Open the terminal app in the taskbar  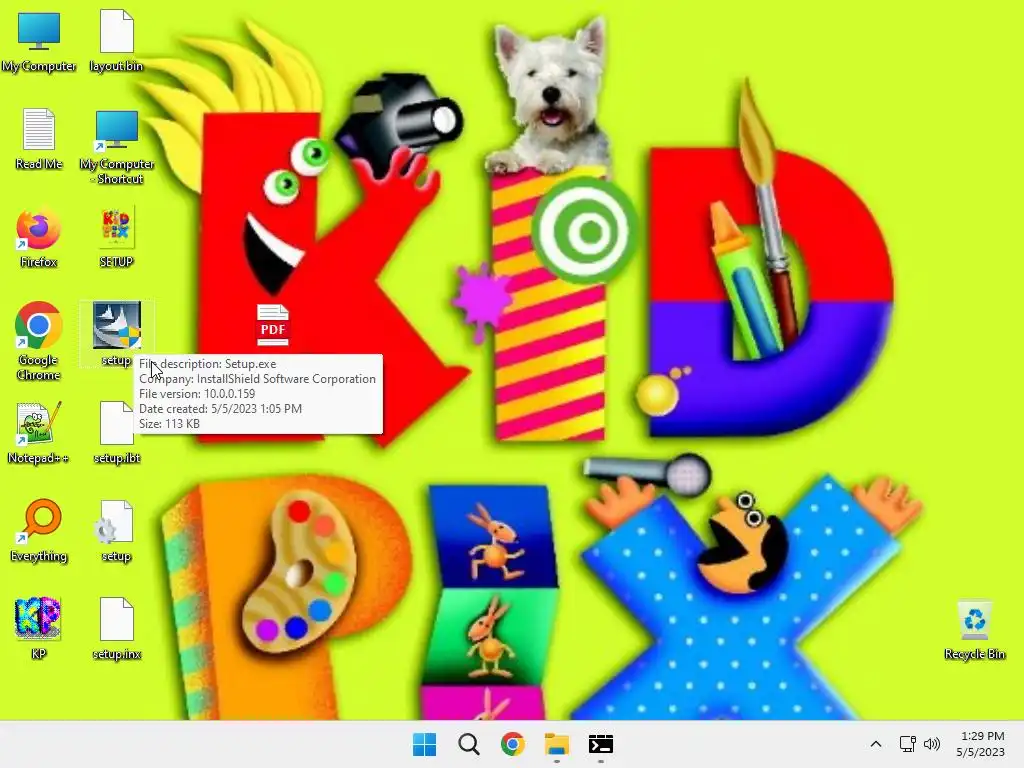pyautogui.click(x=600, y=744)
